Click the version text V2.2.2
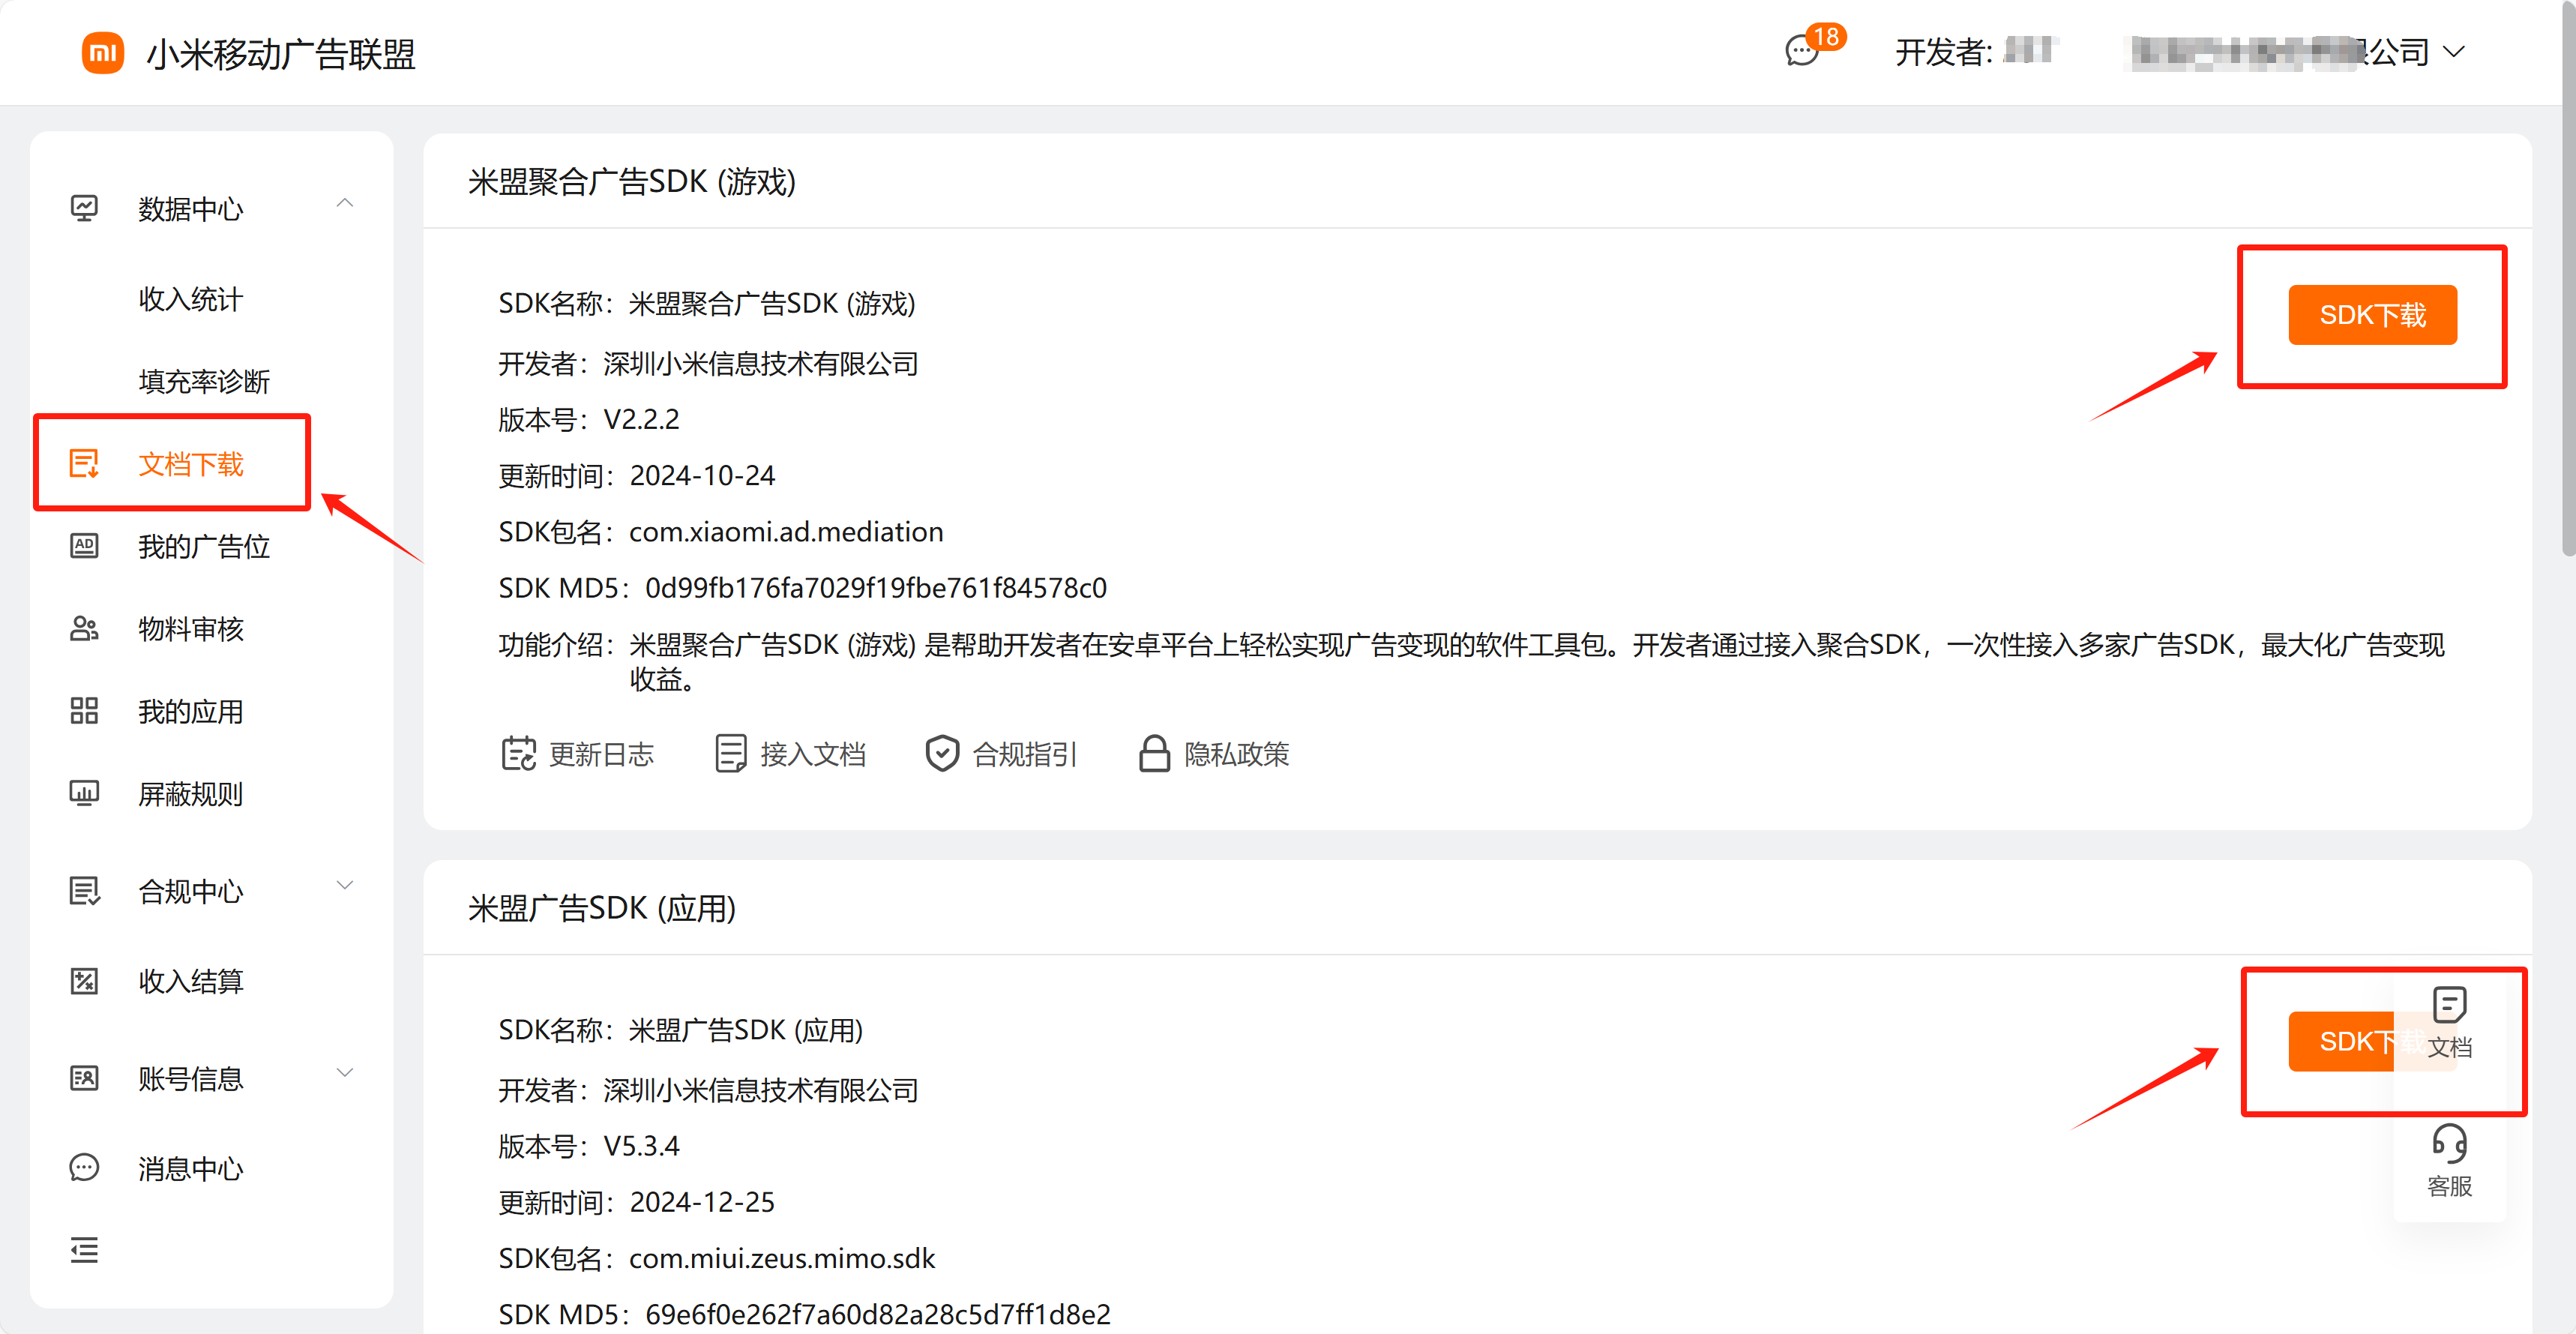This screenshot has height=1334, width=2576. pyautogui.click(x=641, y=419)
